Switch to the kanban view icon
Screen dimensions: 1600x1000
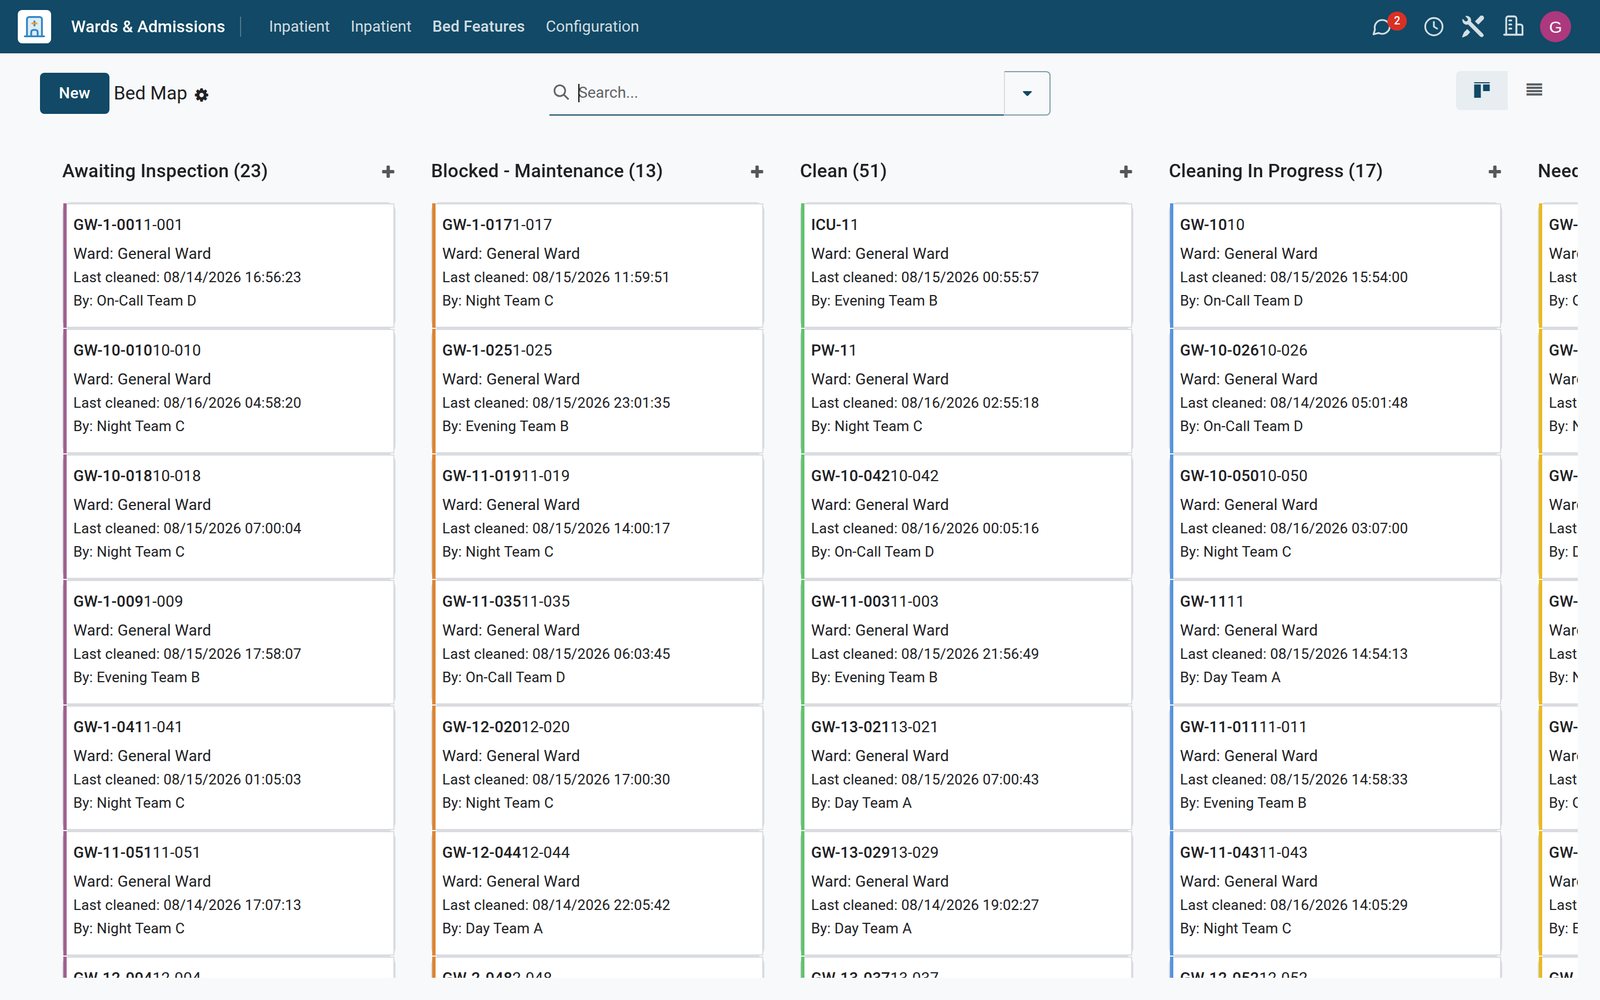(x=1482, y=91)
